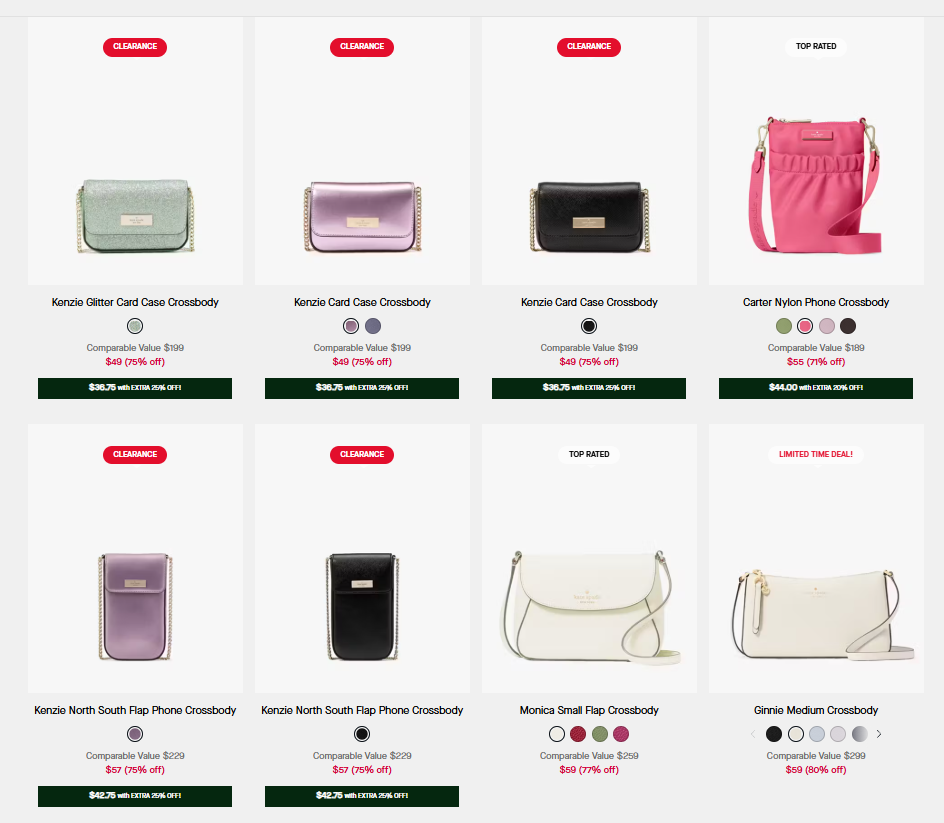Pick light pink swatch on Carter Nylon Phone Crossbody
The image size is (944, 823).
(827, 326)
